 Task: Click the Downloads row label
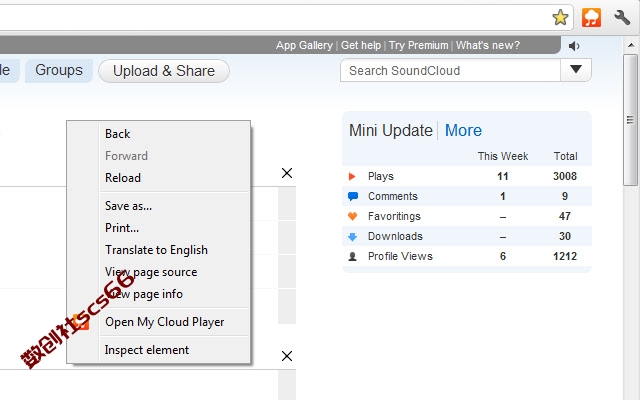pyautogui.click(x=395, y=236)
